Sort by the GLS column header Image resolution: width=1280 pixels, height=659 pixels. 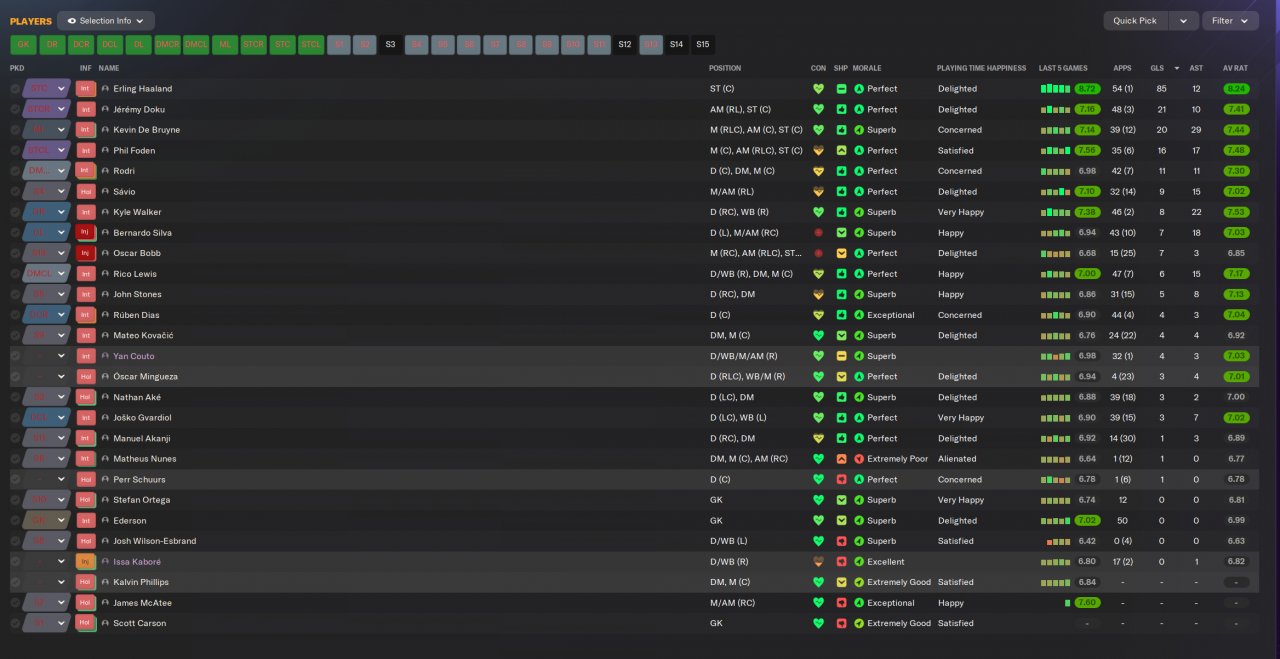point(1157,68)
